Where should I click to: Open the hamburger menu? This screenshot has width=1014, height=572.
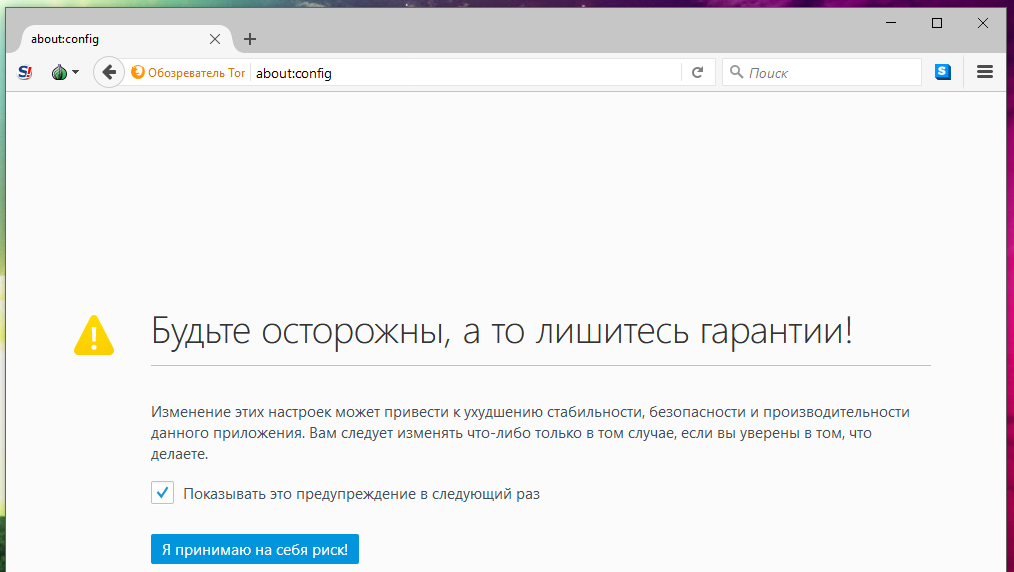pyautogui.click(x=984, y=72)
